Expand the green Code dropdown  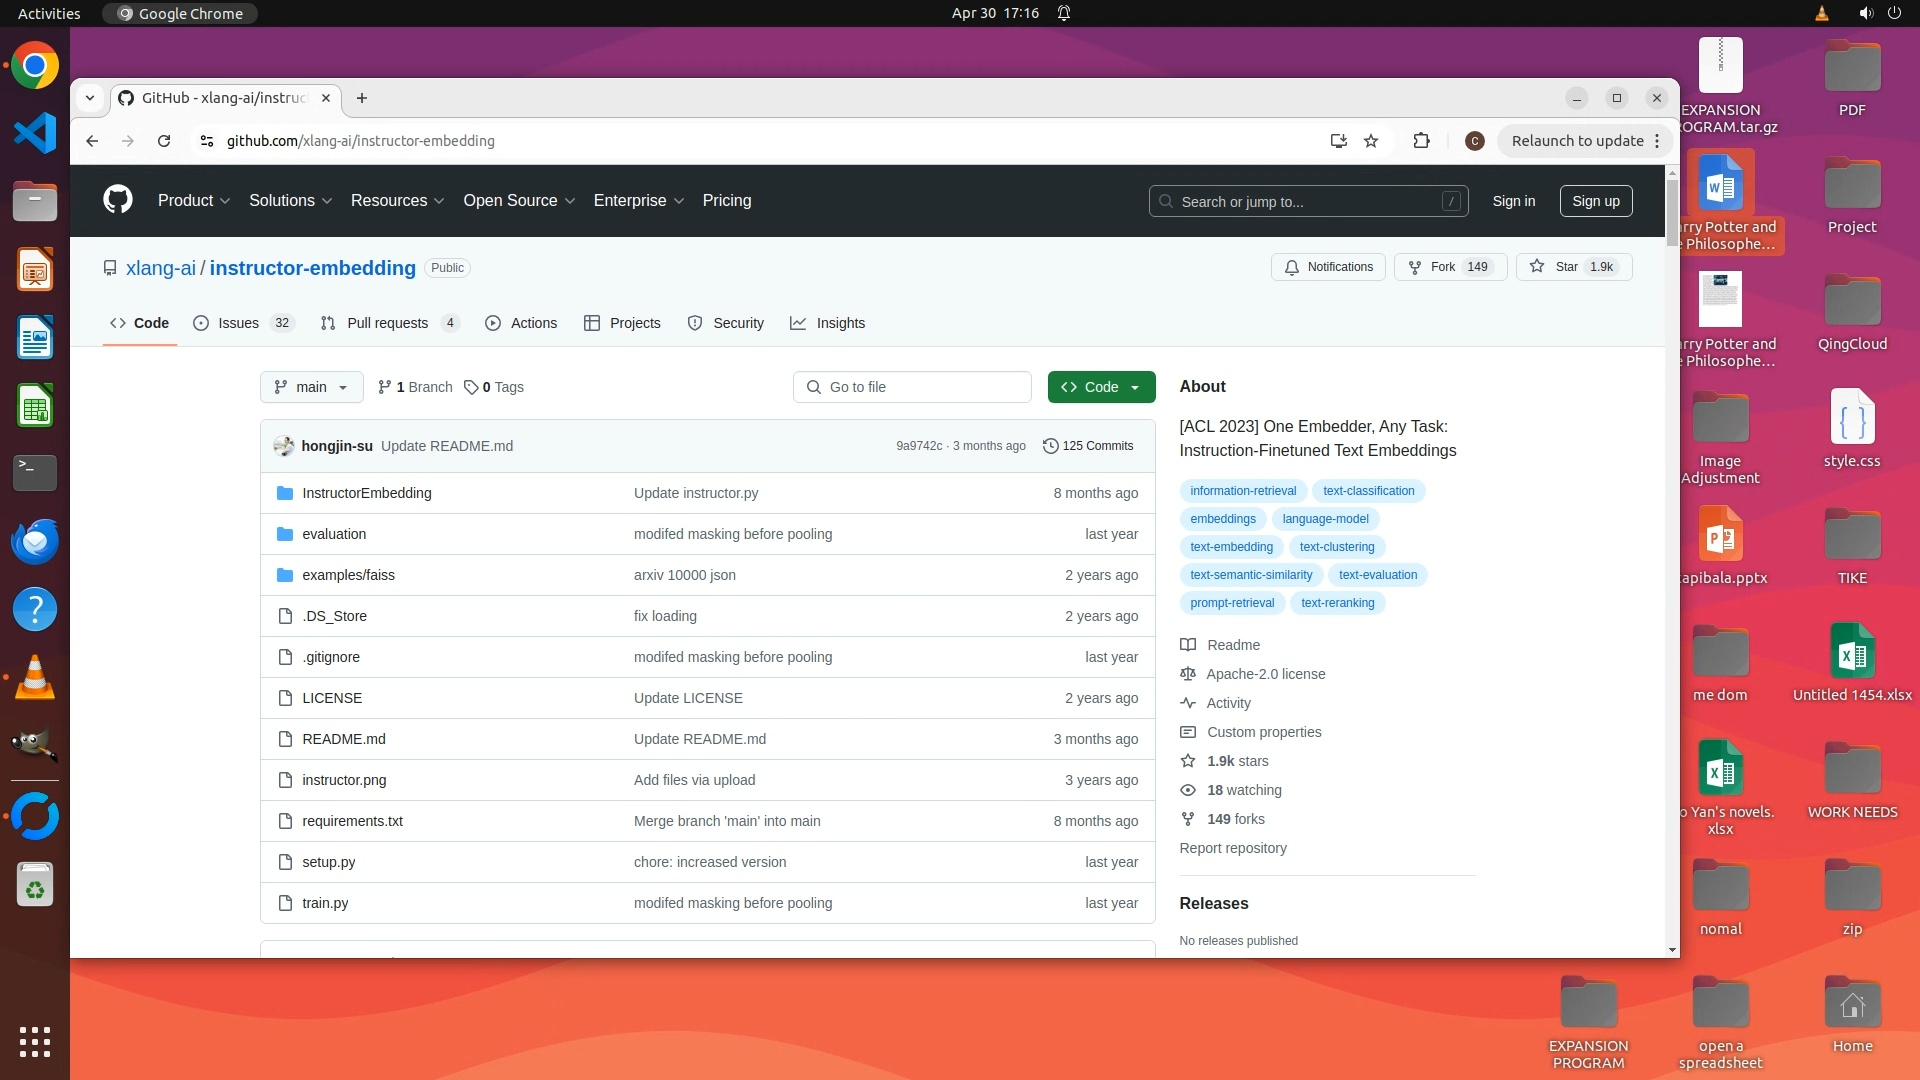click(x=1101, y=387)
